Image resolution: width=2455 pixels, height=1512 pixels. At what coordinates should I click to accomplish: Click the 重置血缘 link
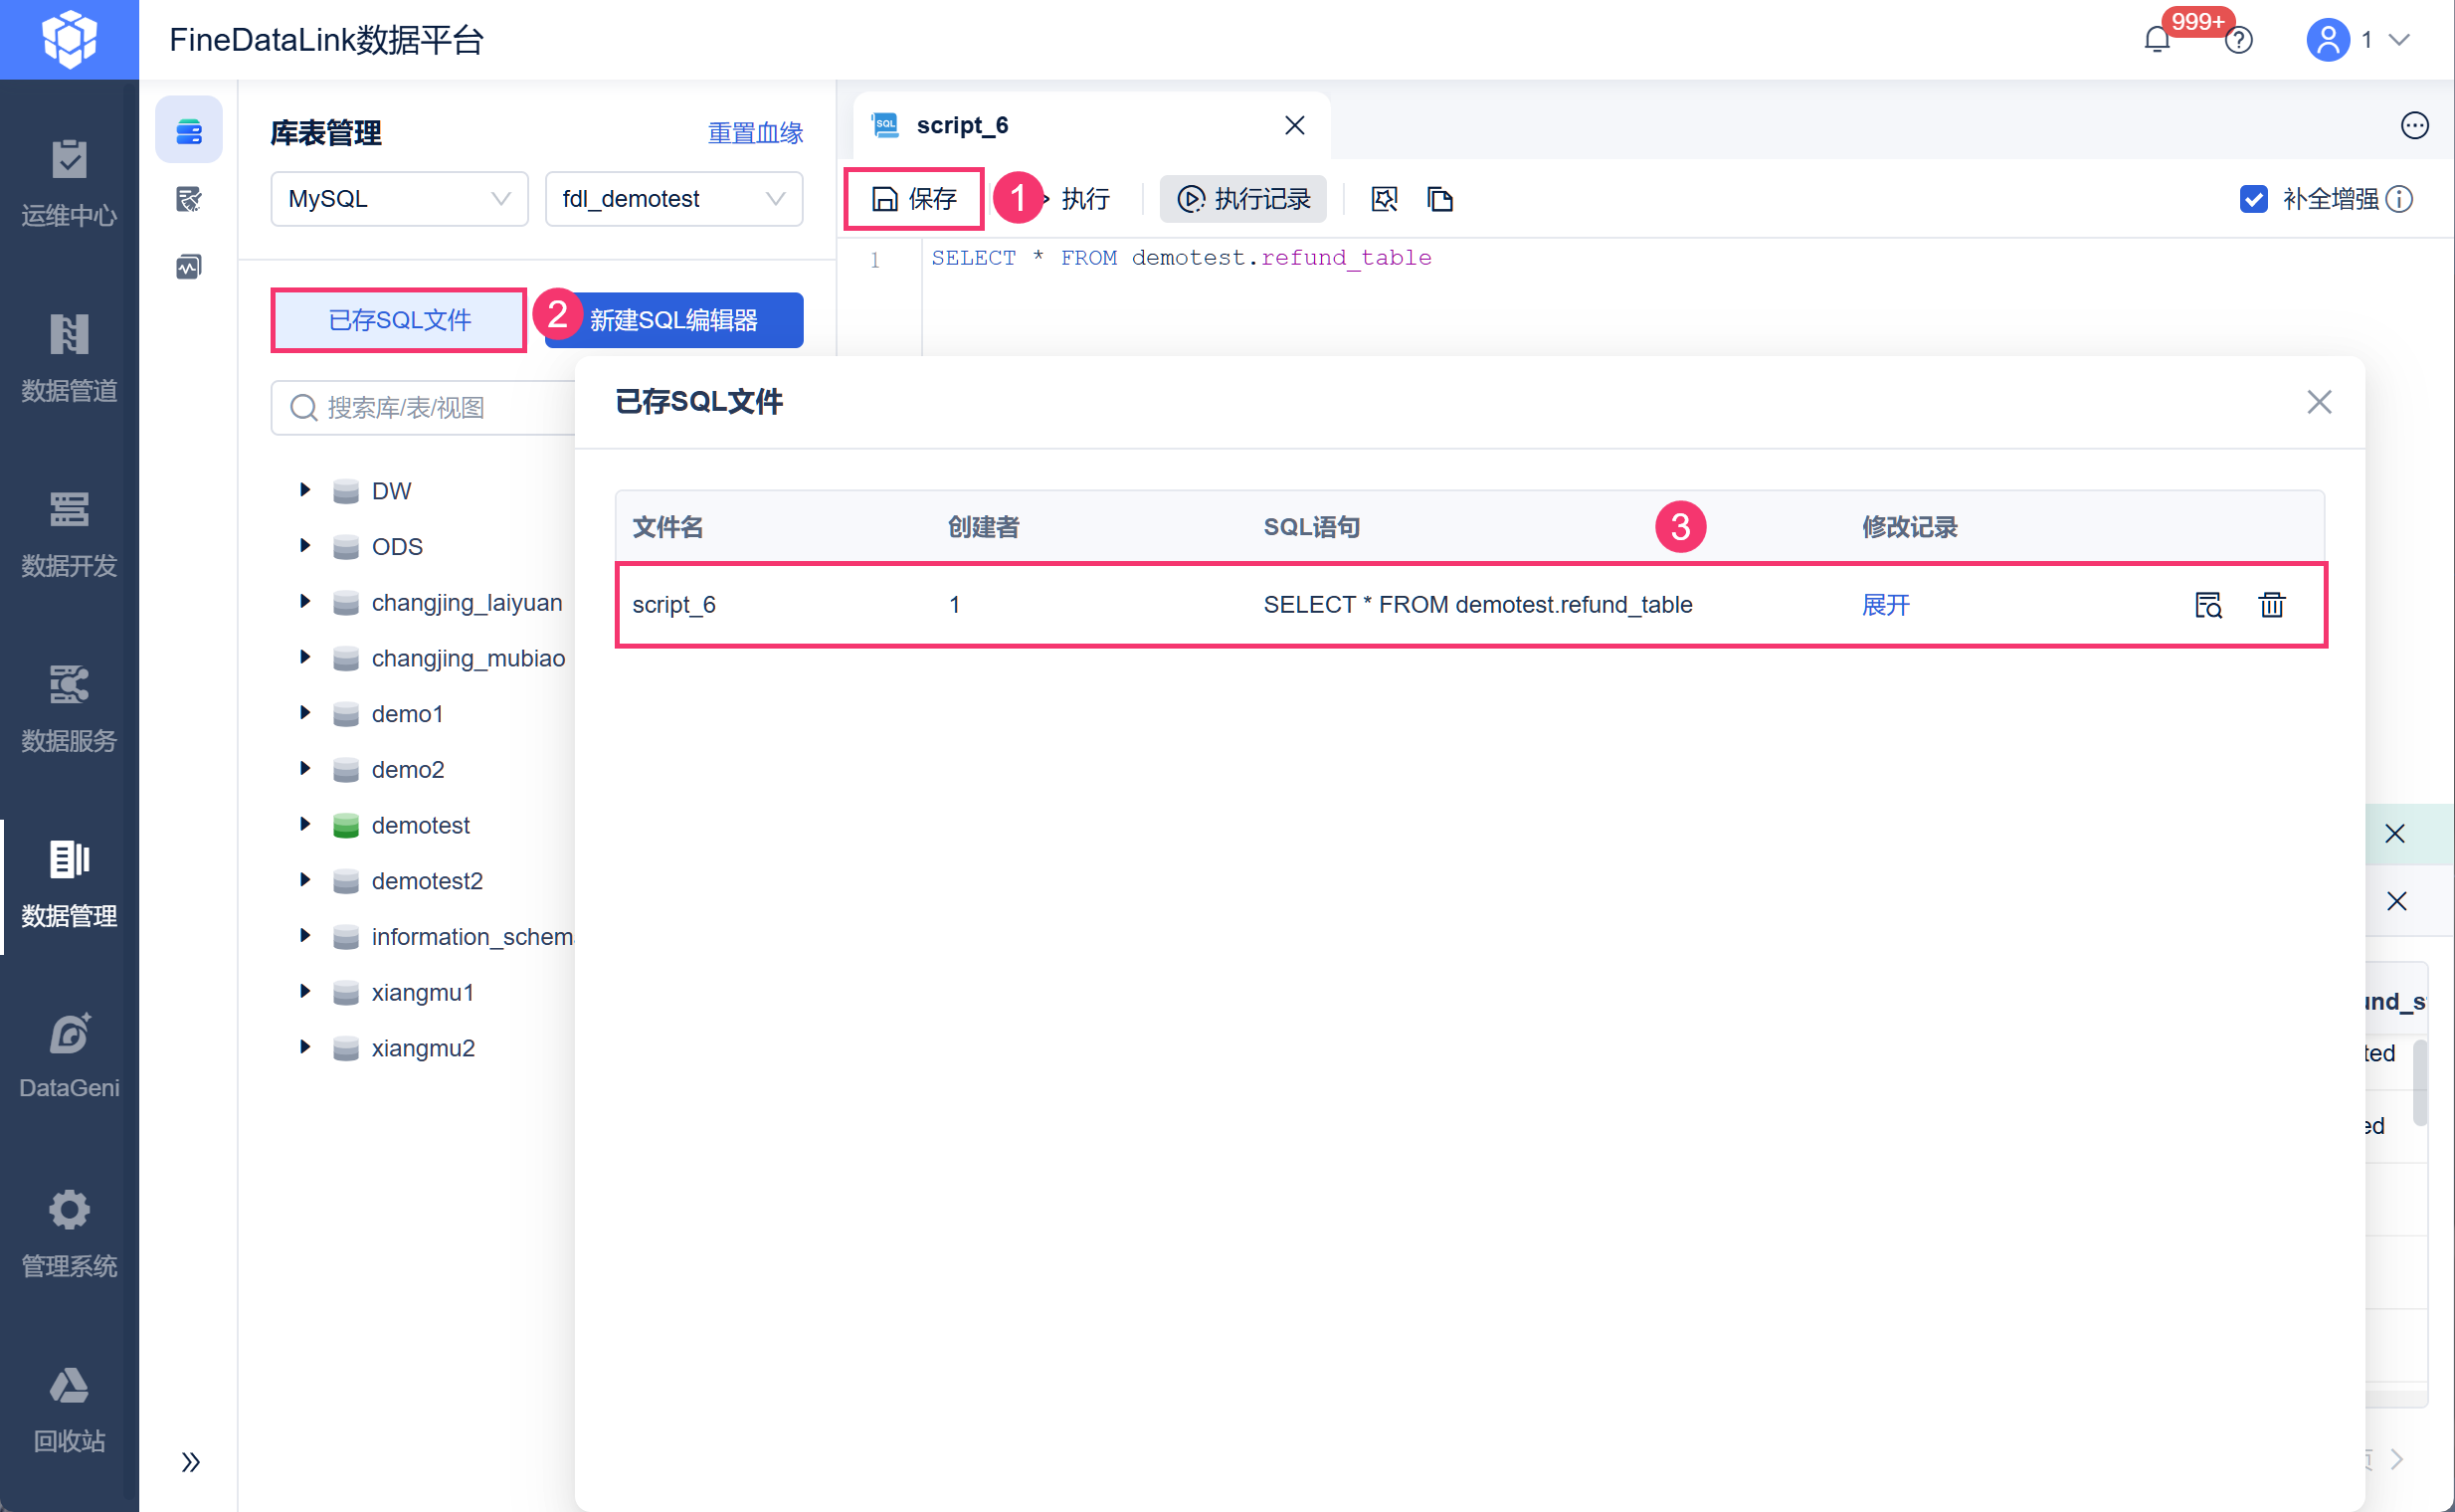click(x=755, y=133)
